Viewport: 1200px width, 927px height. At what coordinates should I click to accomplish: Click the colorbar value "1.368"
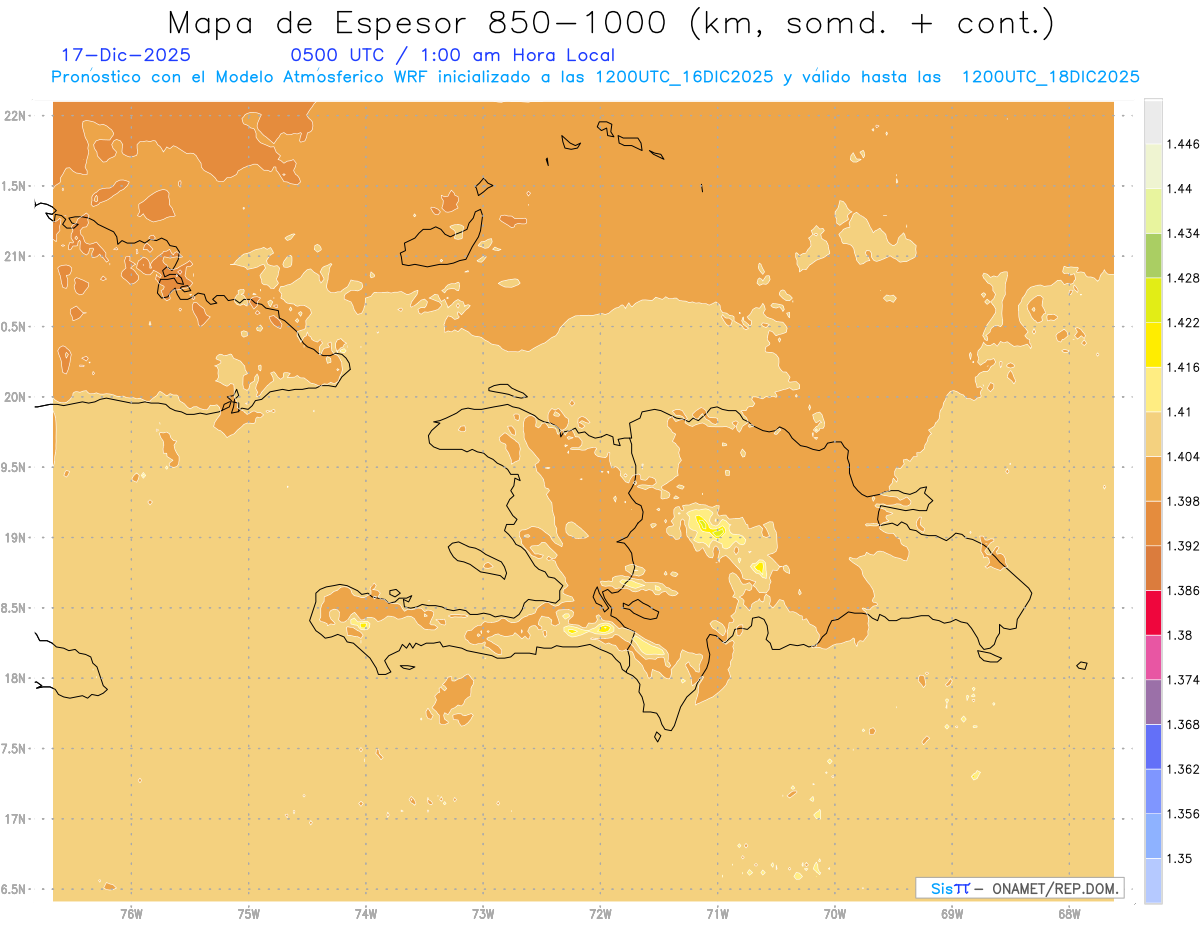(x=1183, y=724)
